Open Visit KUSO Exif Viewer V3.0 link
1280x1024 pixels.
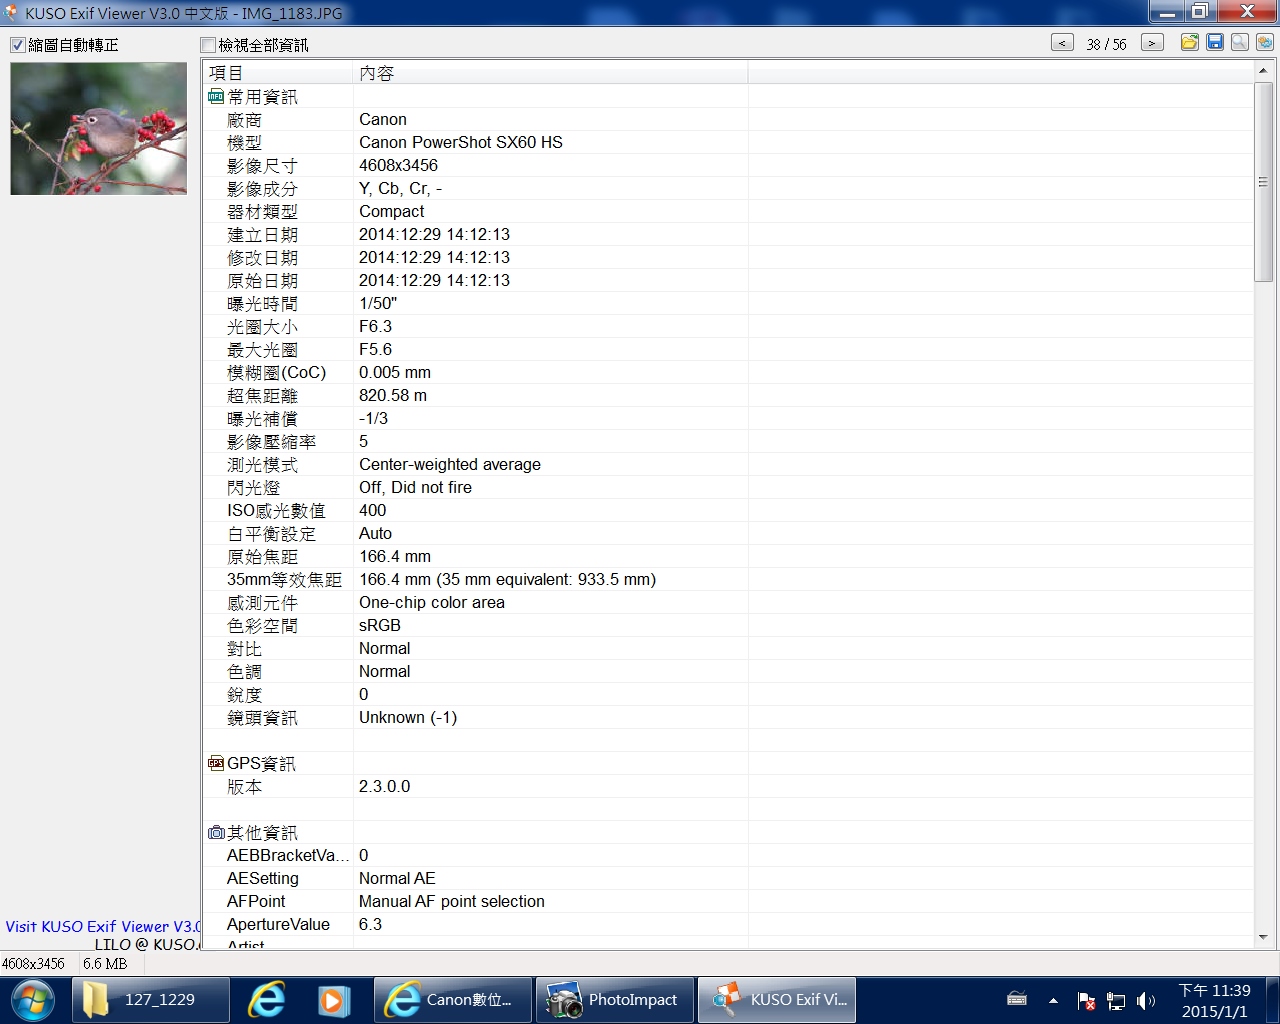(102, 927)
